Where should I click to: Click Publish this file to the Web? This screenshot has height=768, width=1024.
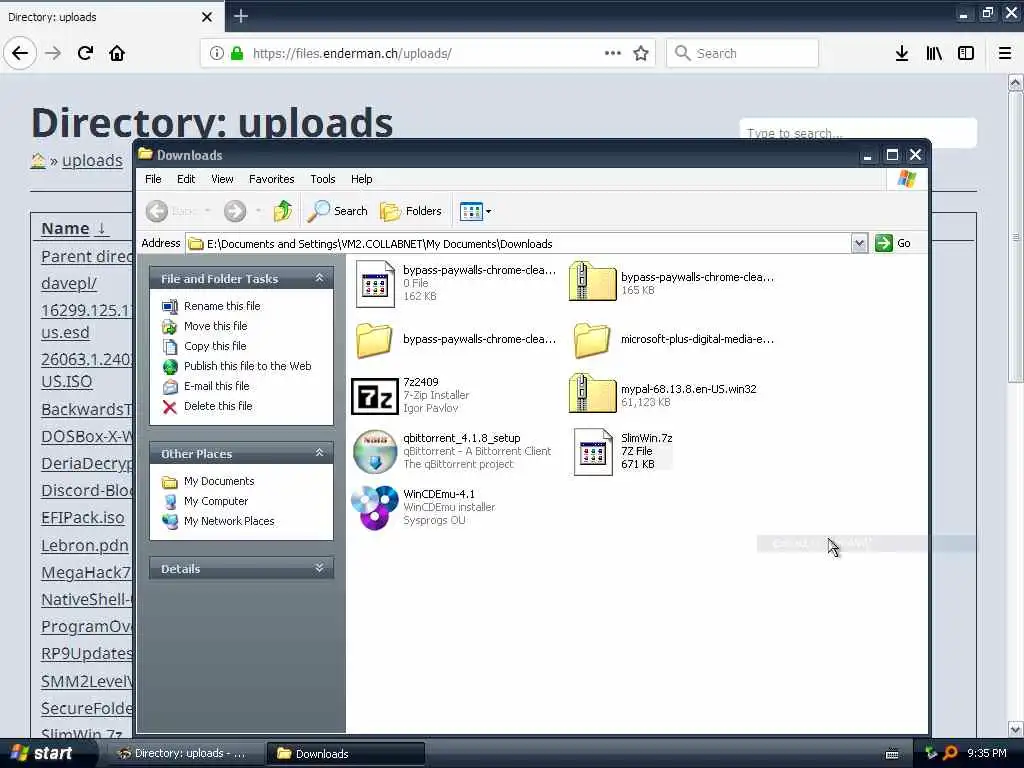tap(248, 366)
